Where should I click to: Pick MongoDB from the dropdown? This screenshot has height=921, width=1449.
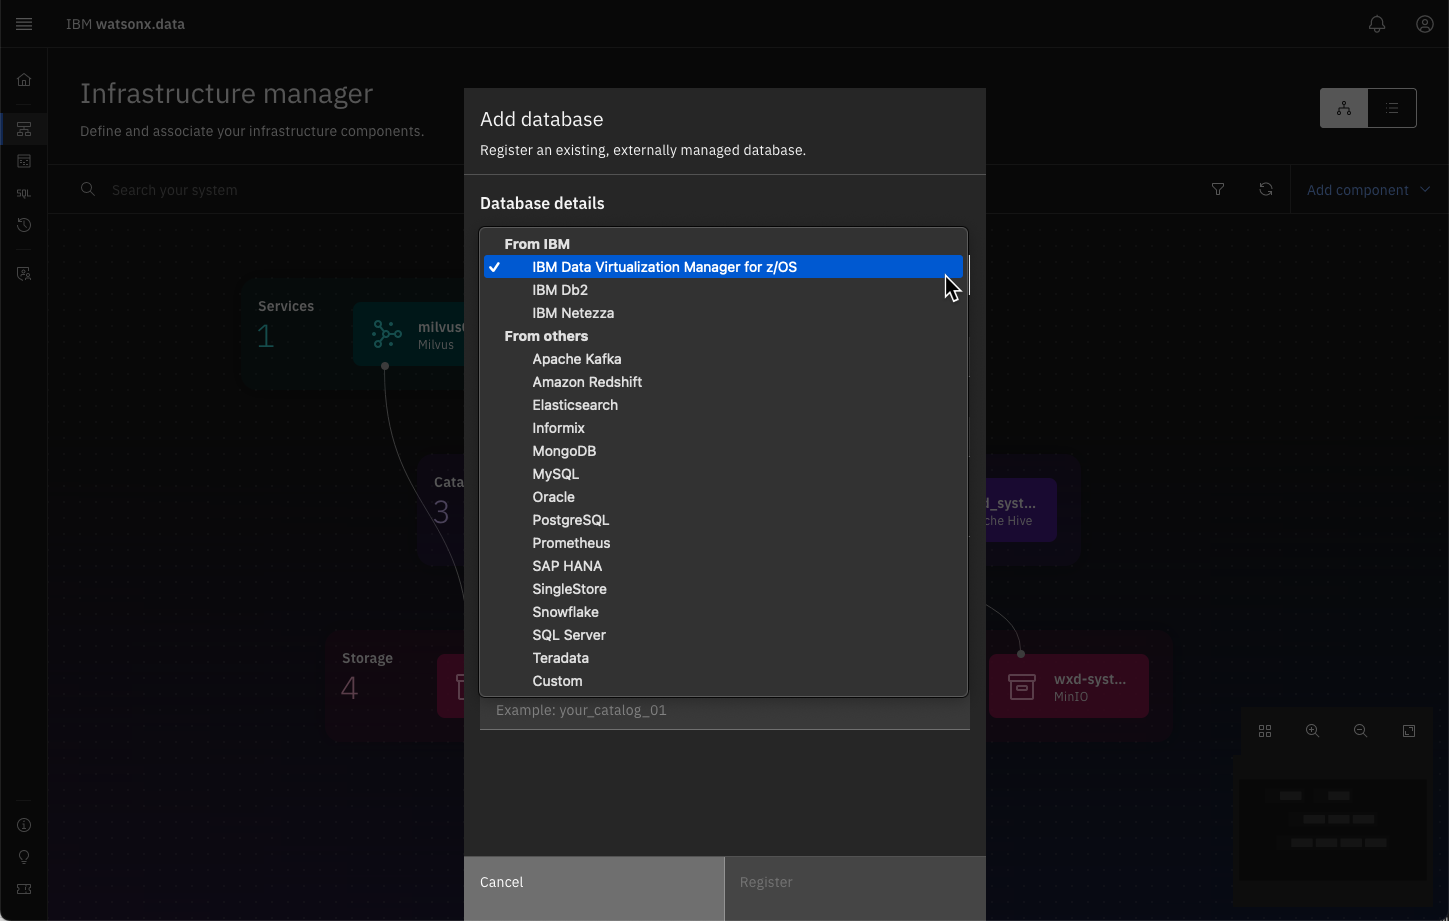click(723, 451)
